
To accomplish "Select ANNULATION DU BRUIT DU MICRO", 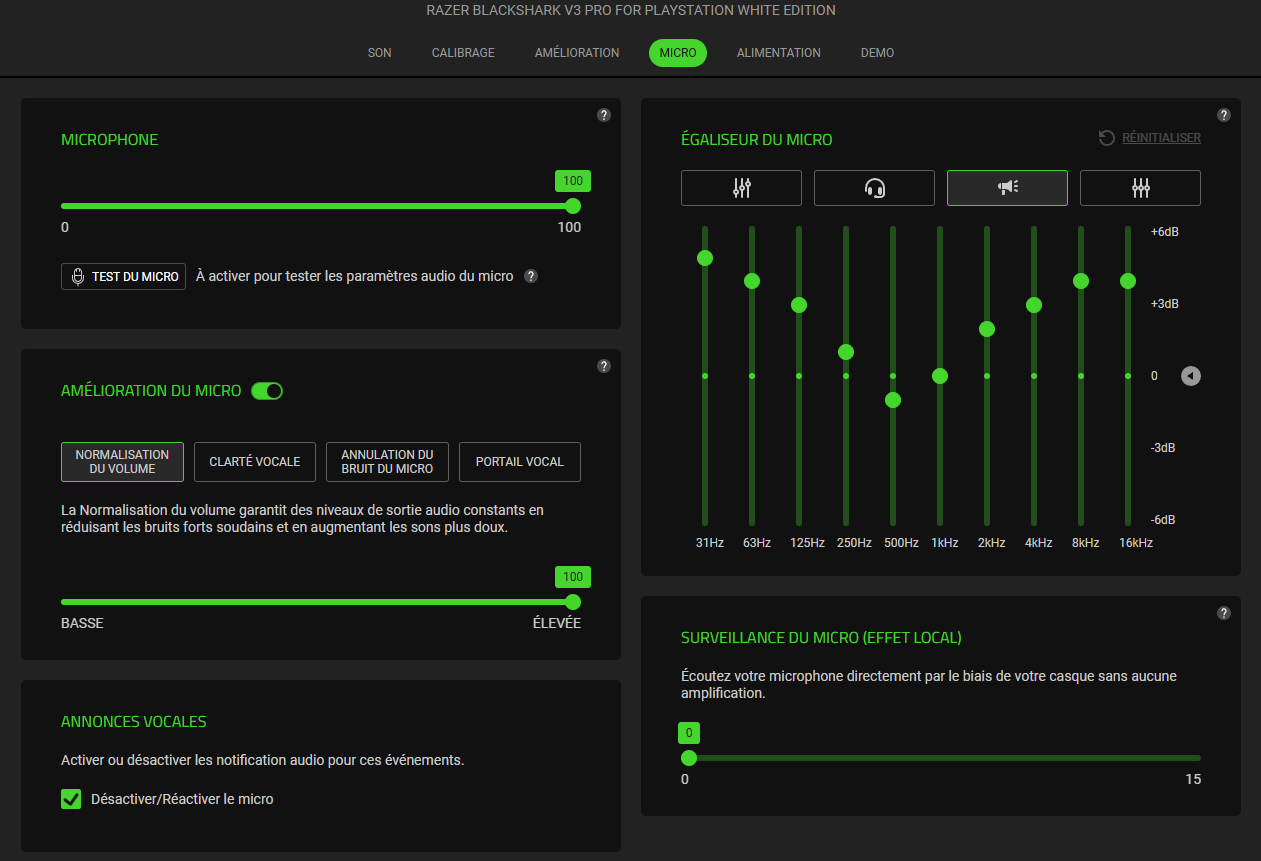I will [x=387, y=462].
